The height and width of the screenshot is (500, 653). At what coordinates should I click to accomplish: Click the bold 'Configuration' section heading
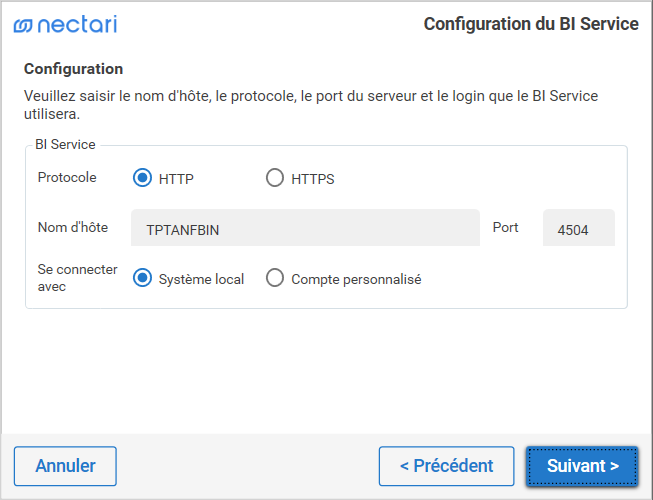click(73, 69)
